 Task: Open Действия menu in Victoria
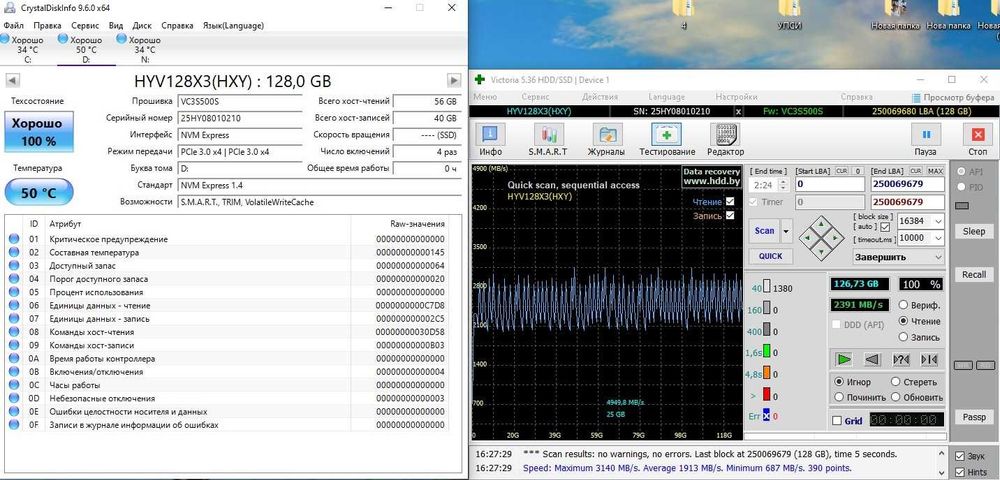pyautogui.click(x=599, y=97)
